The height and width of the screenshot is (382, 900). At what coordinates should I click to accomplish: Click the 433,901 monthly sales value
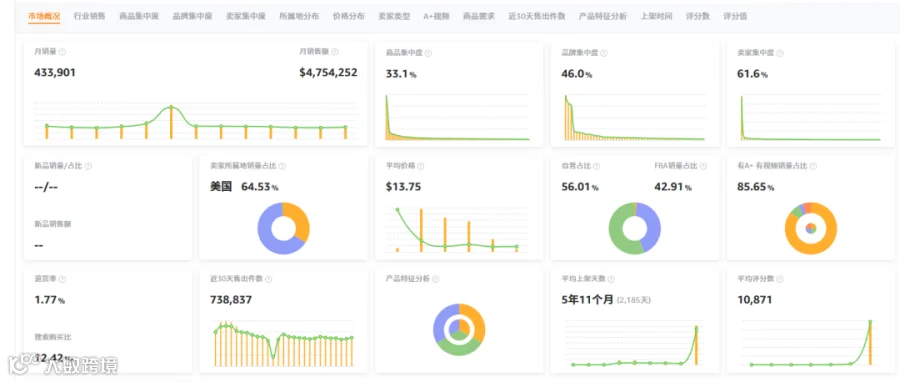55,73
